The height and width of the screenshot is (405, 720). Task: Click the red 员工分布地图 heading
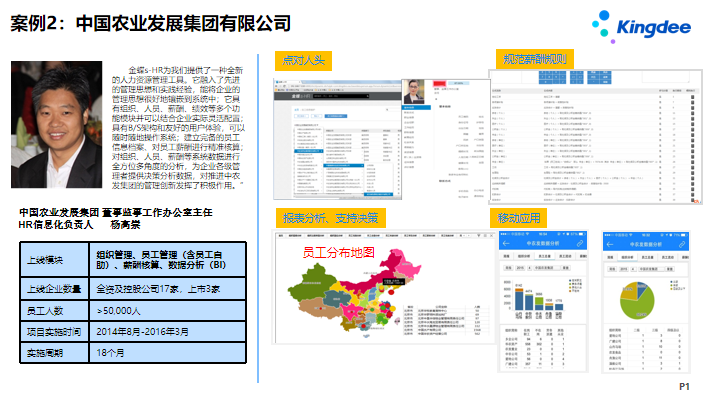[x=339, y=252]
